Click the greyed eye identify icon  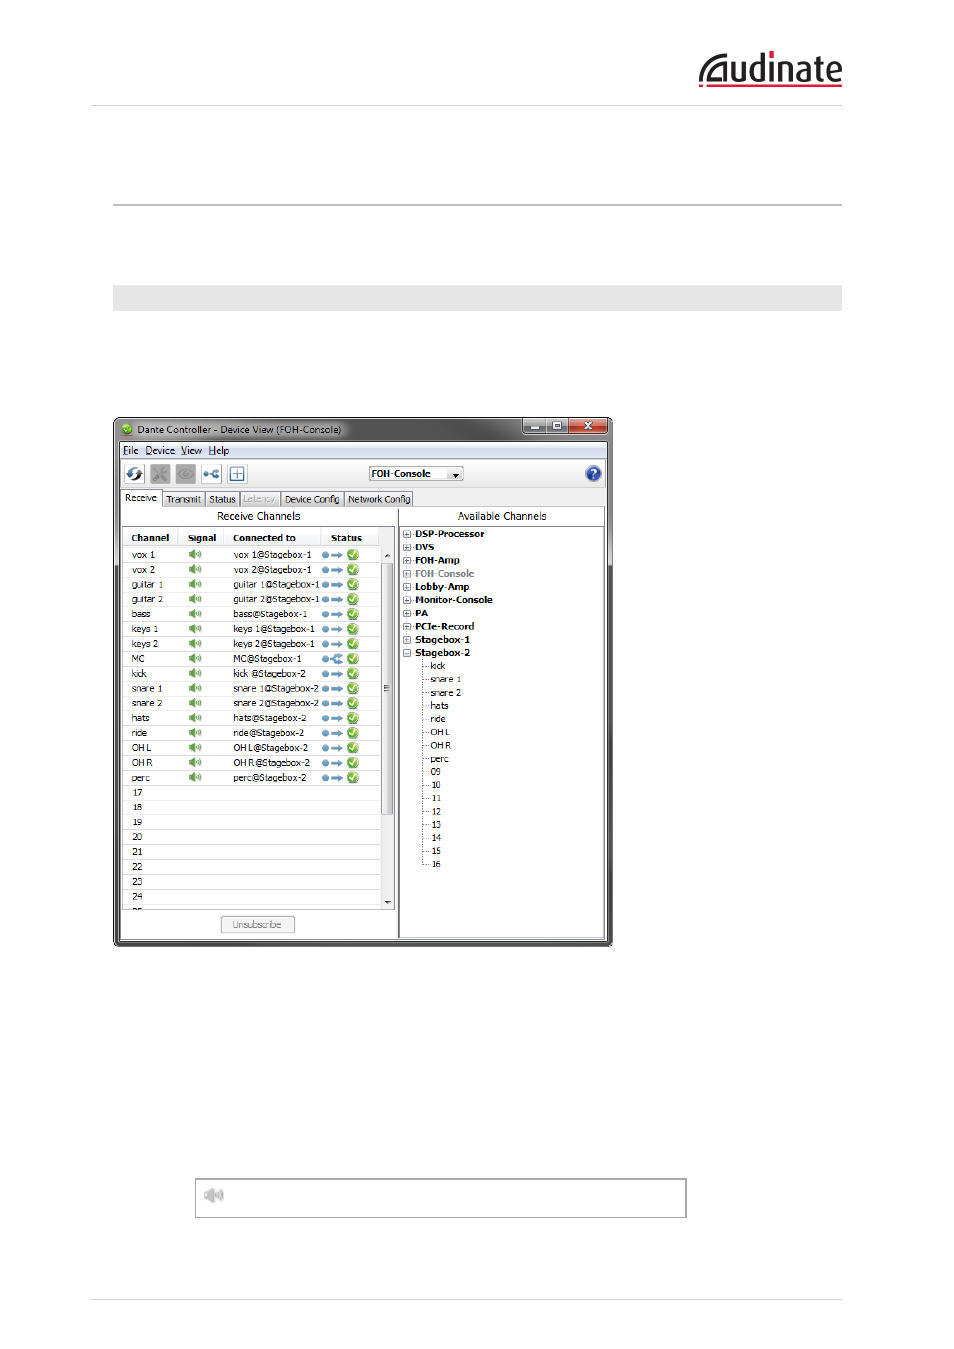tap(186, 474)
